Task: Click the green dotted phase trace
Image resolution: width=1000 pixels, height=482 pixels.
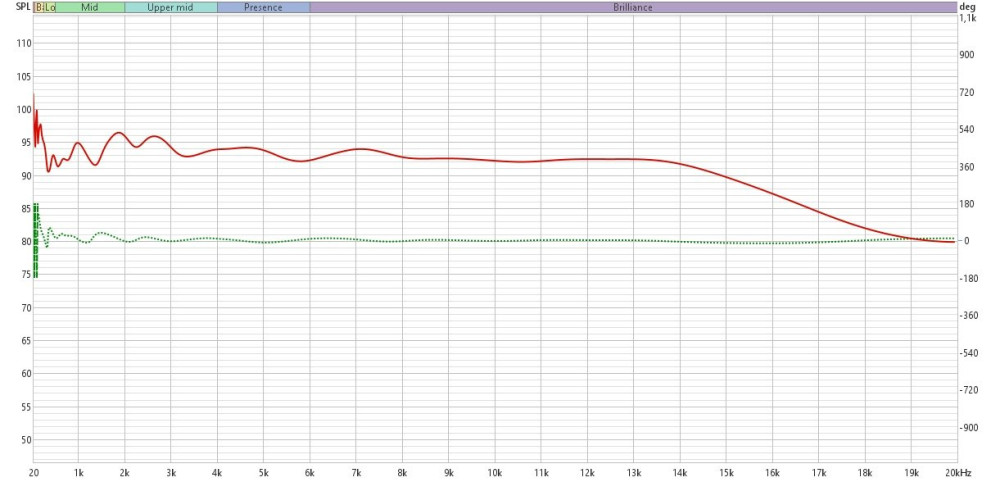Action: 600,240
